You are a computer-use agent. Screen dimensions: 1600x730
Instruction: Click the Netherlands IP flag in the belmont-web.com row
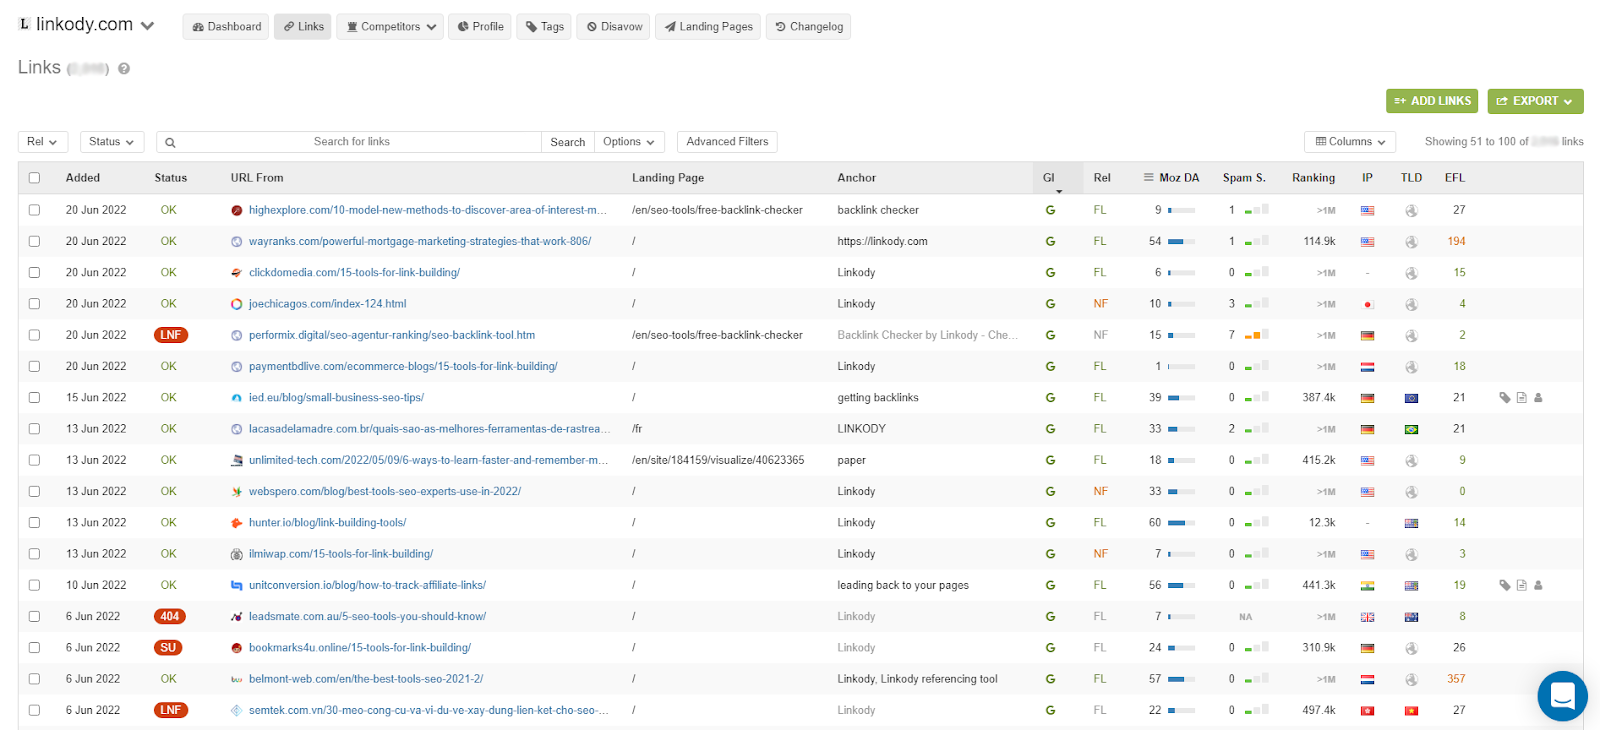coord(1367,680)
